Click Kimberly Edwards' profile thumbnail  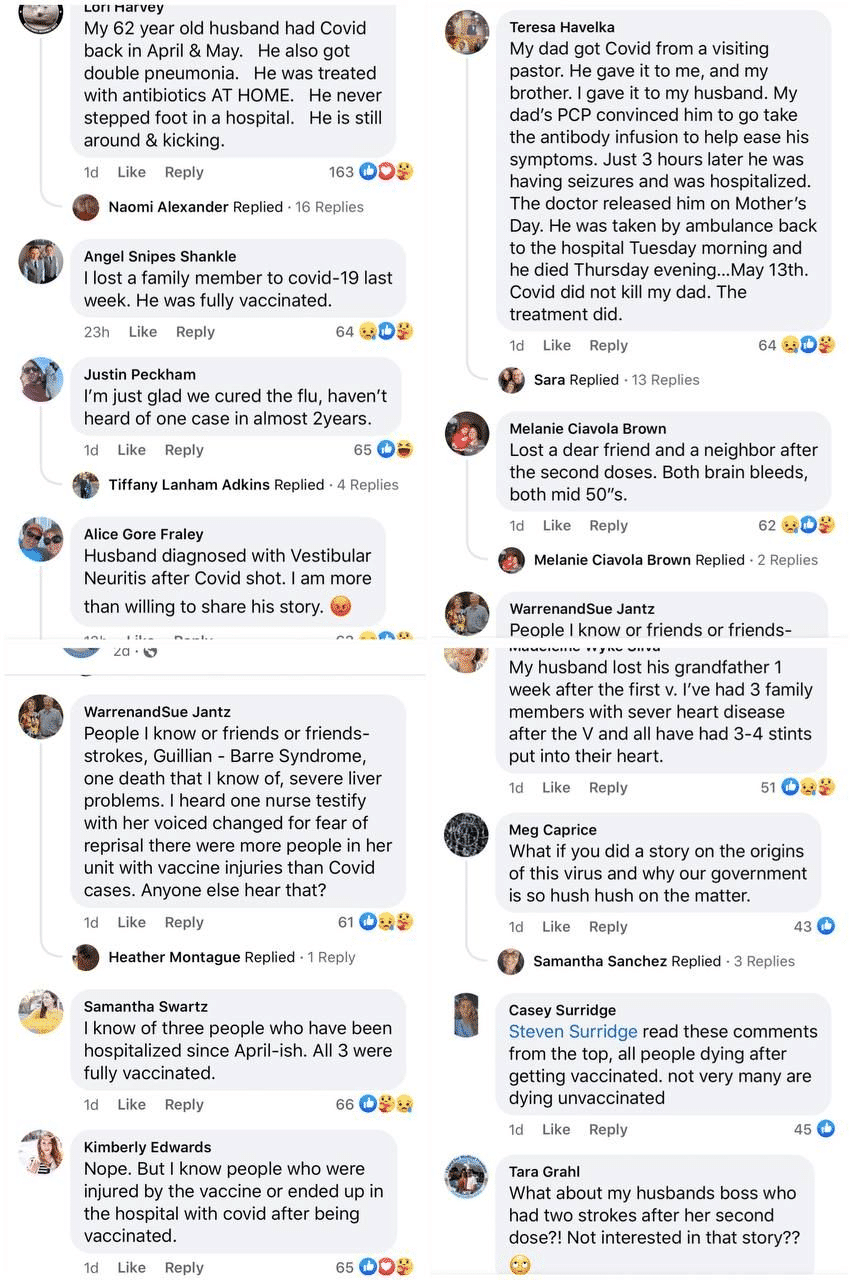[42, 1152]
